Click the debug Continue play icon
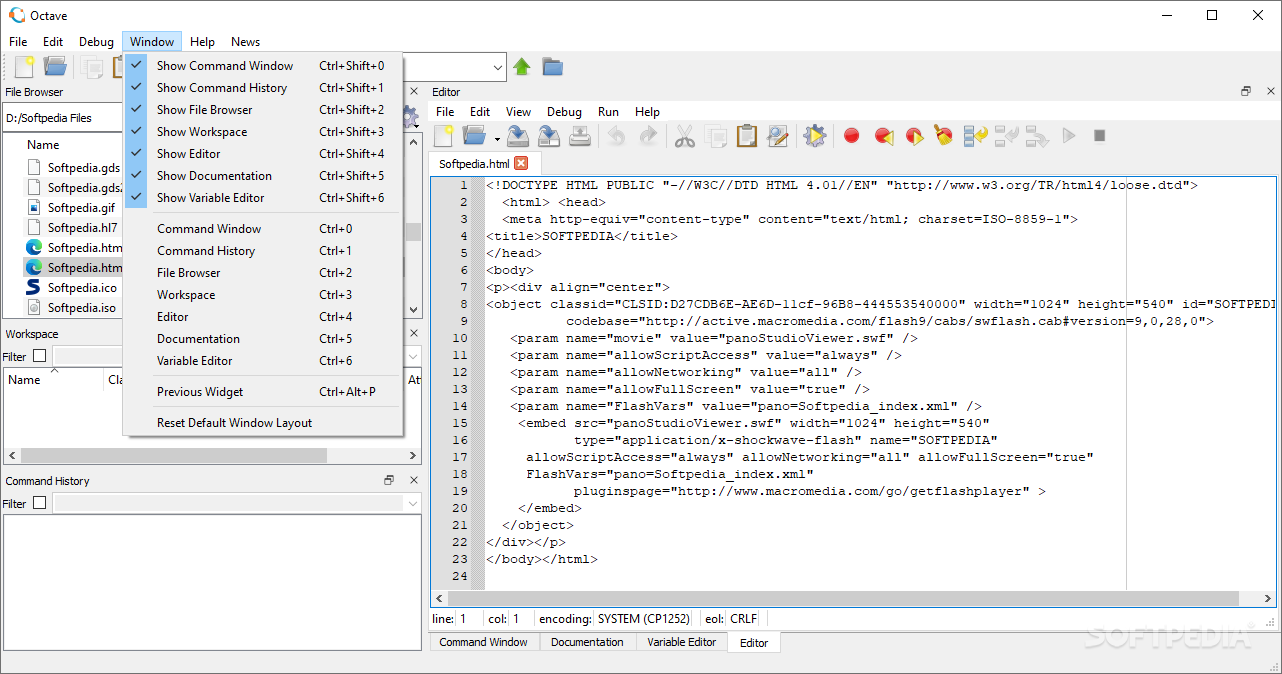Image resolution: width=1282 pixels, height=674 pixels. pos(1069,136)
